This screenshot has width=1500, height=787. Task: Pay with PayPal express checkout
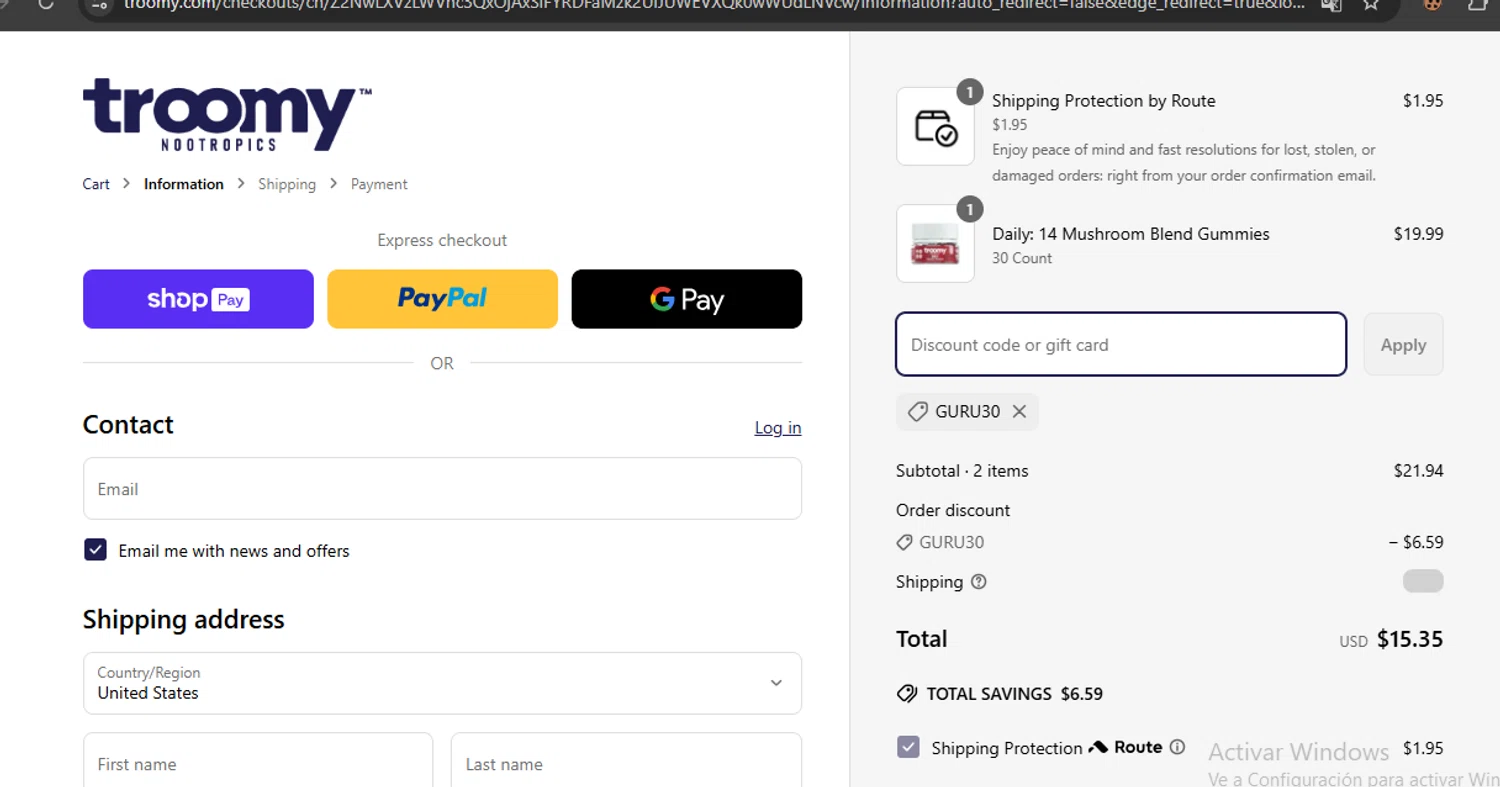coord(442,299)
